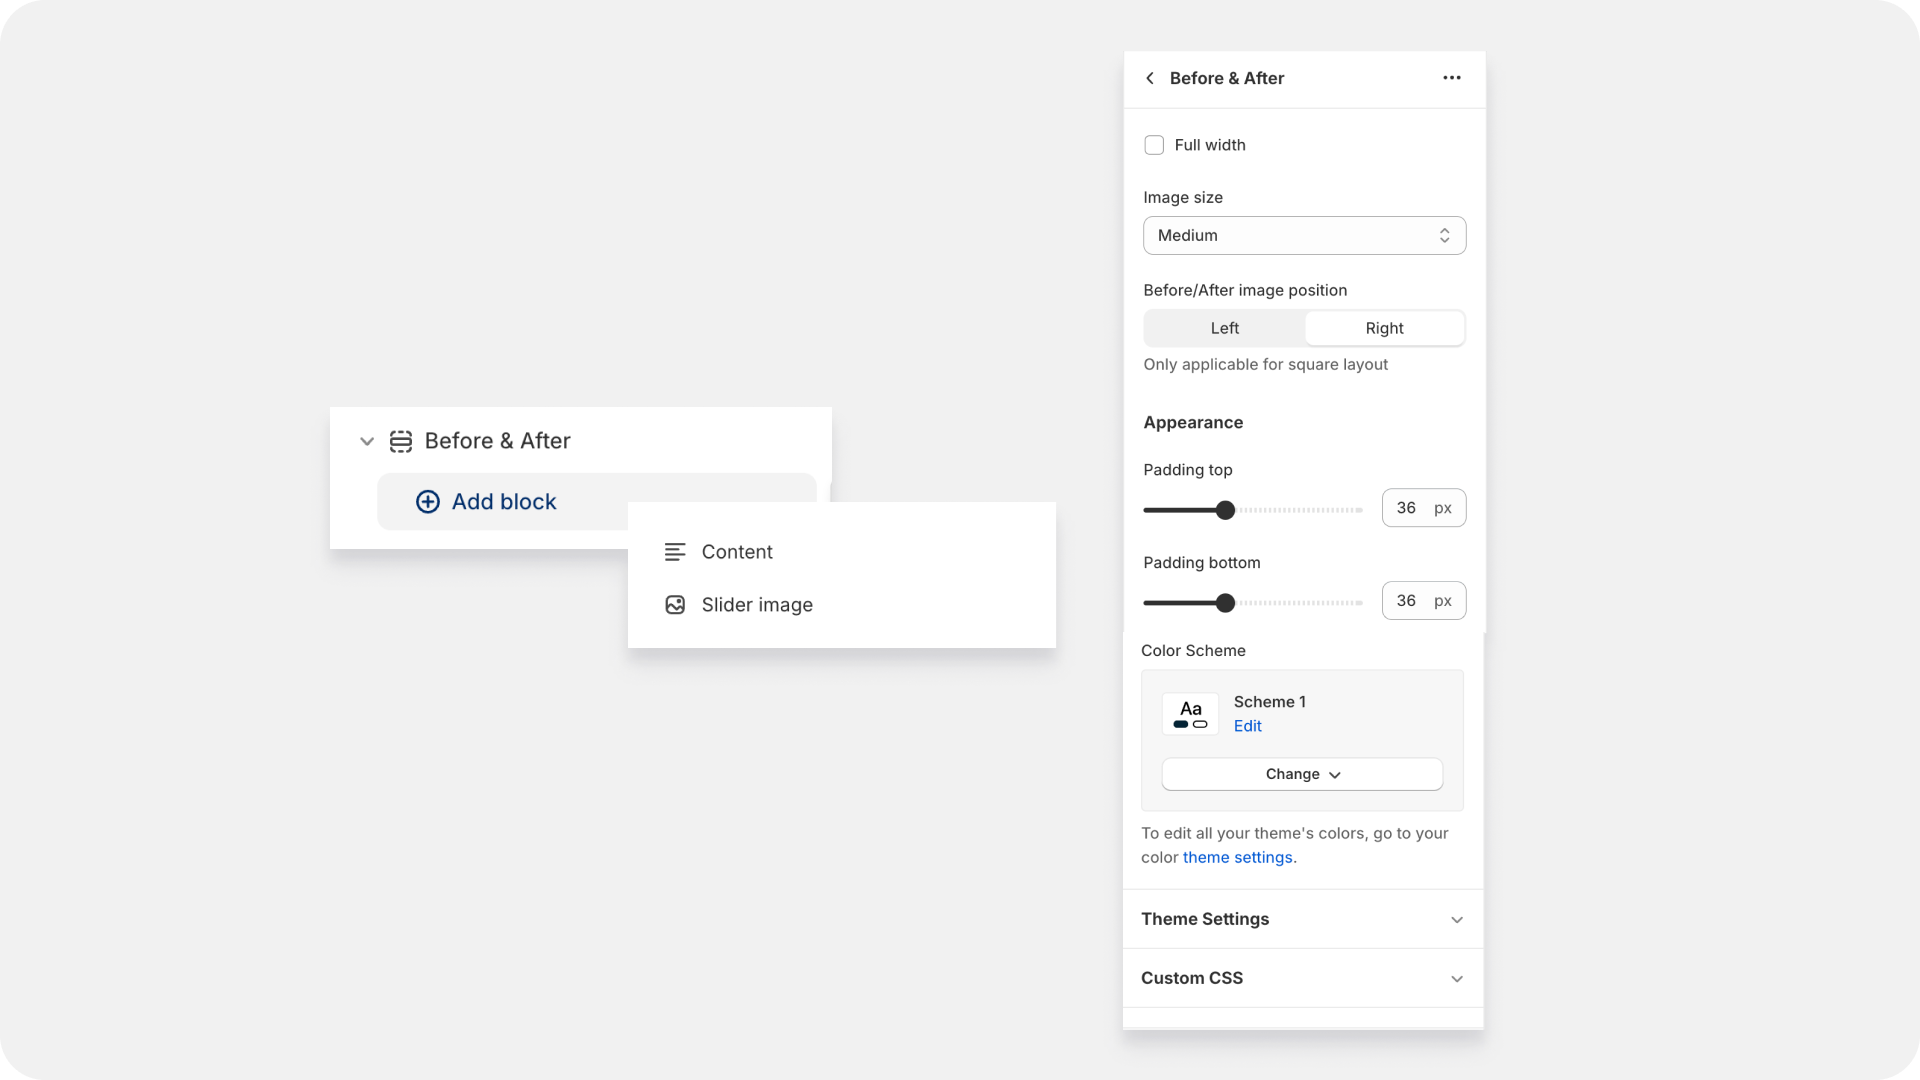Click the Add block button
Viewport: 1920px width, 1080px height.
596,502
